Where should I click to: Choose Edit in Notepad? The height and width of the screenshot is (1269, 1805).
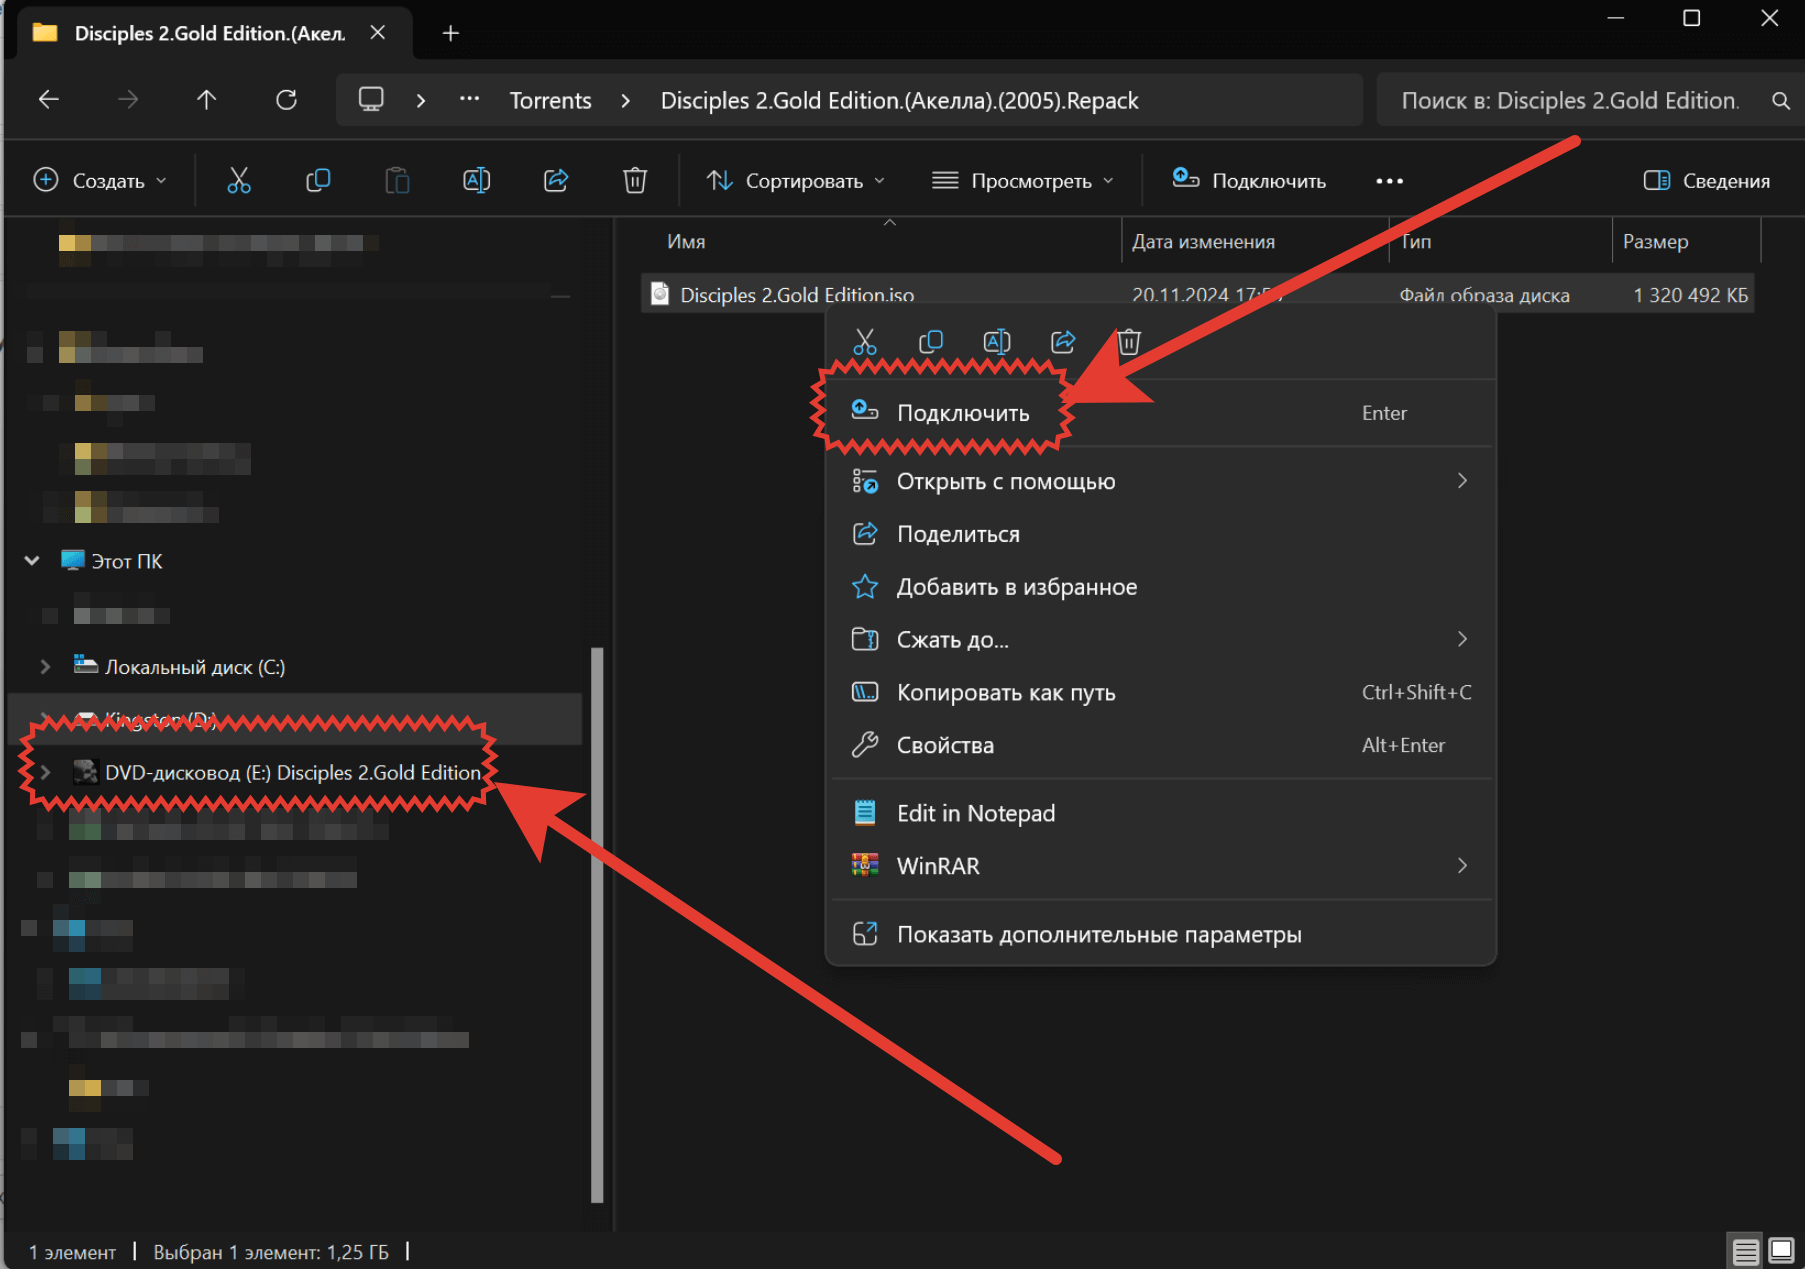pos(1160,813)
